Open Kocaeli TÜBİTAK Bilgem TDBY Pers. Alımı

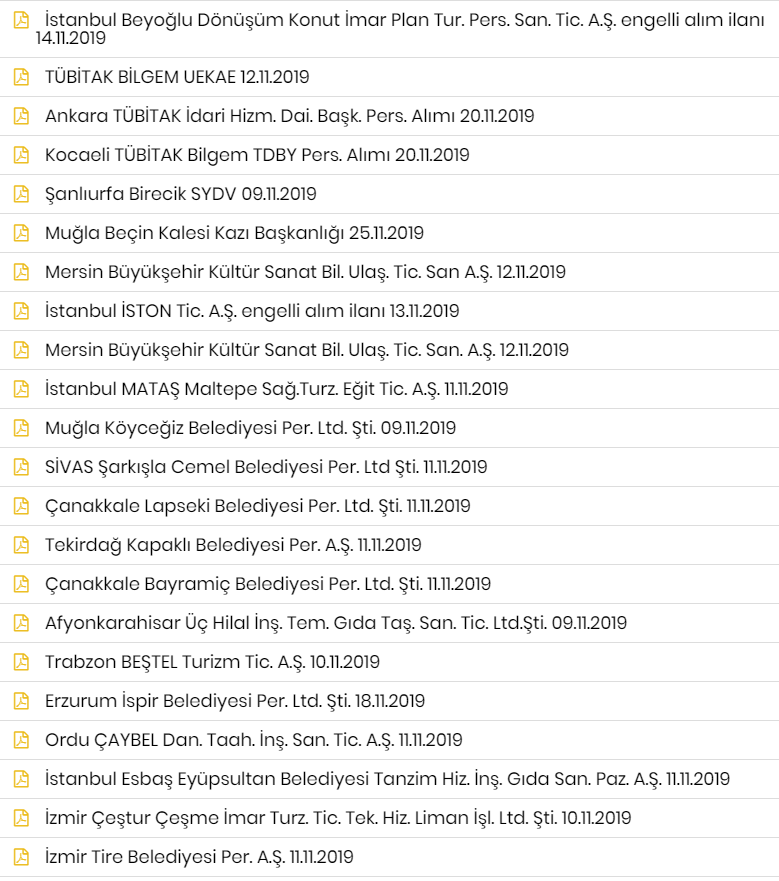(257, 155)
